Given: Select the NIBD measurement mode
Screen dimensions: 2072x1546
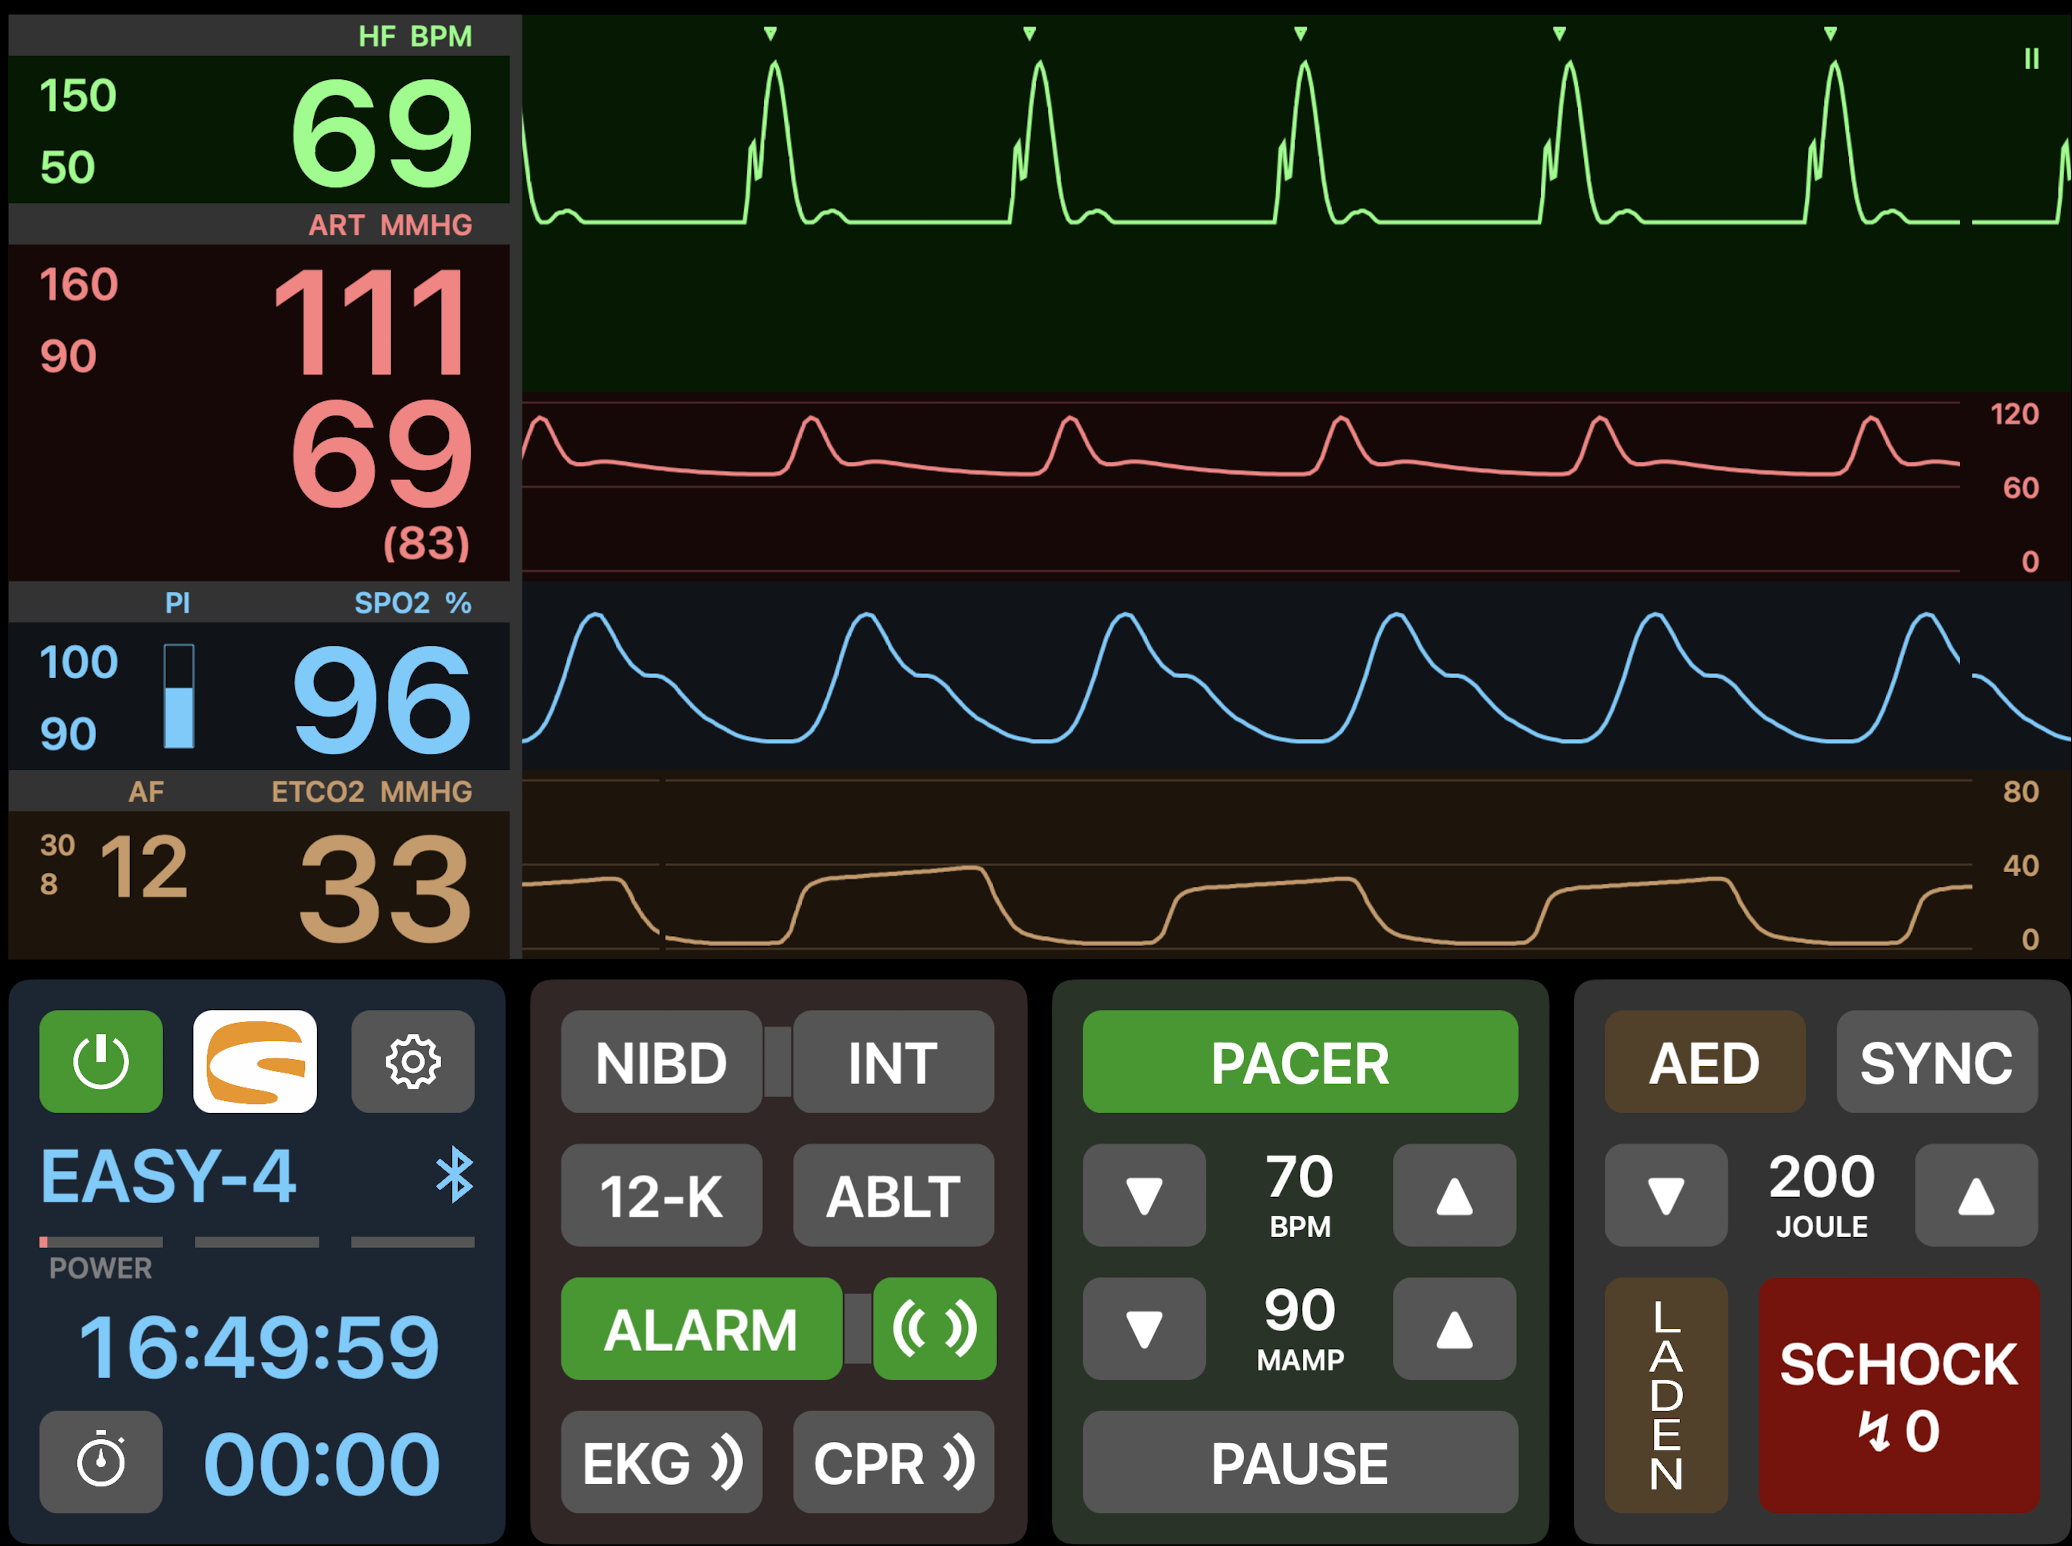Looking at the screenshot, I should [661, 1061].
